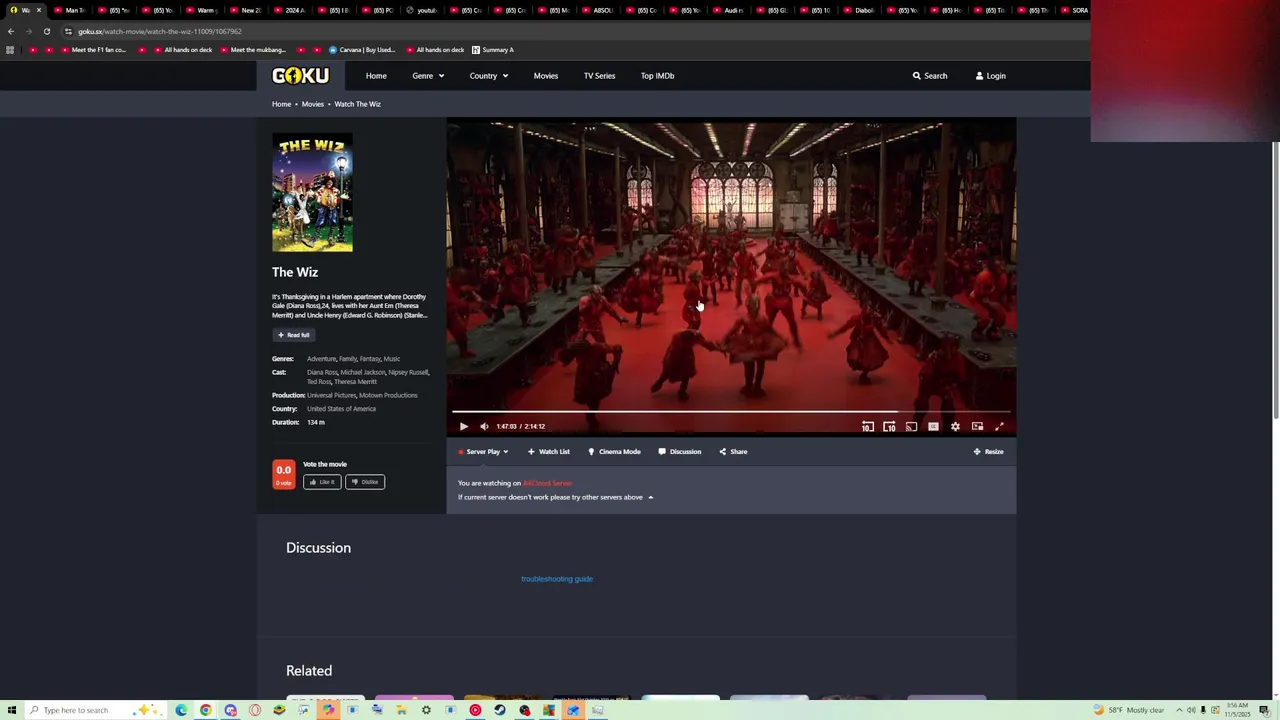This screenshot has width=1280, height=720.
Task: Mute the video volume speaker icon
Action: click(x=484, y=427)
